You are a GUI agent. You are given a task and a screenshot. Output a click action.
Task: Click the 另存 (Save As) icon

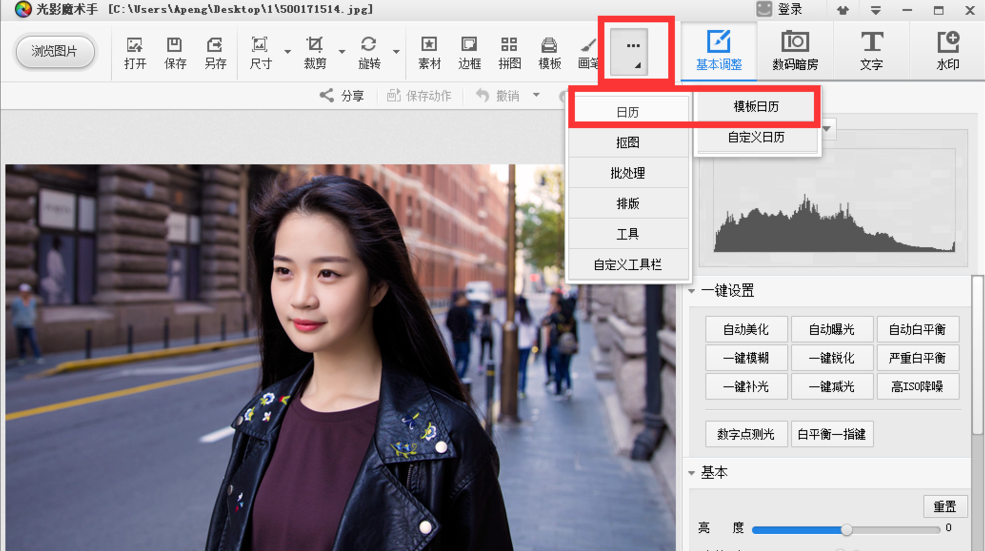tap(215, 46)
